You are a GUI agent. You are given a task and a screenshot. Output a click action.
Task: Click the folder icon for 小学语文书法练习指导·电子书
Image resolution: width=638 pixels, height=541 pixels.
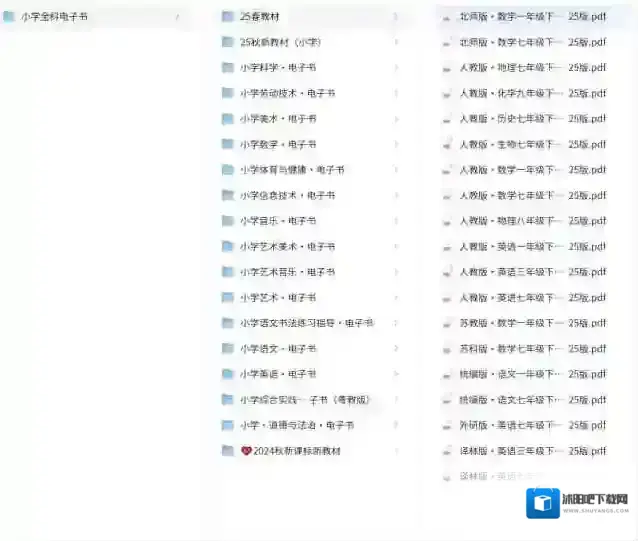point(227,323)
